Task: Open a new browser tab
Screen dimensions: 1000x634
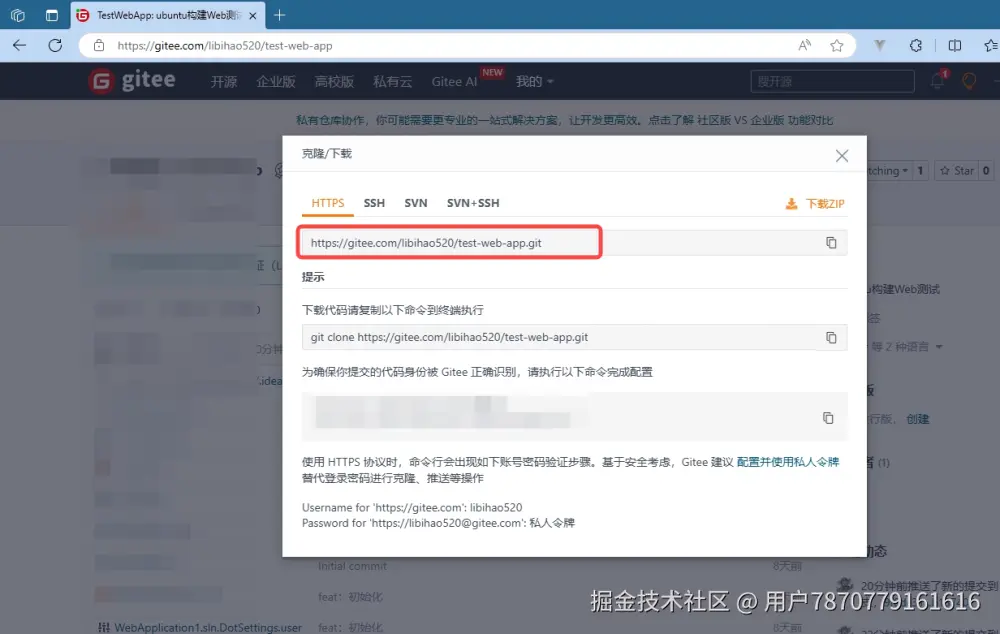Action: (279, 15)
